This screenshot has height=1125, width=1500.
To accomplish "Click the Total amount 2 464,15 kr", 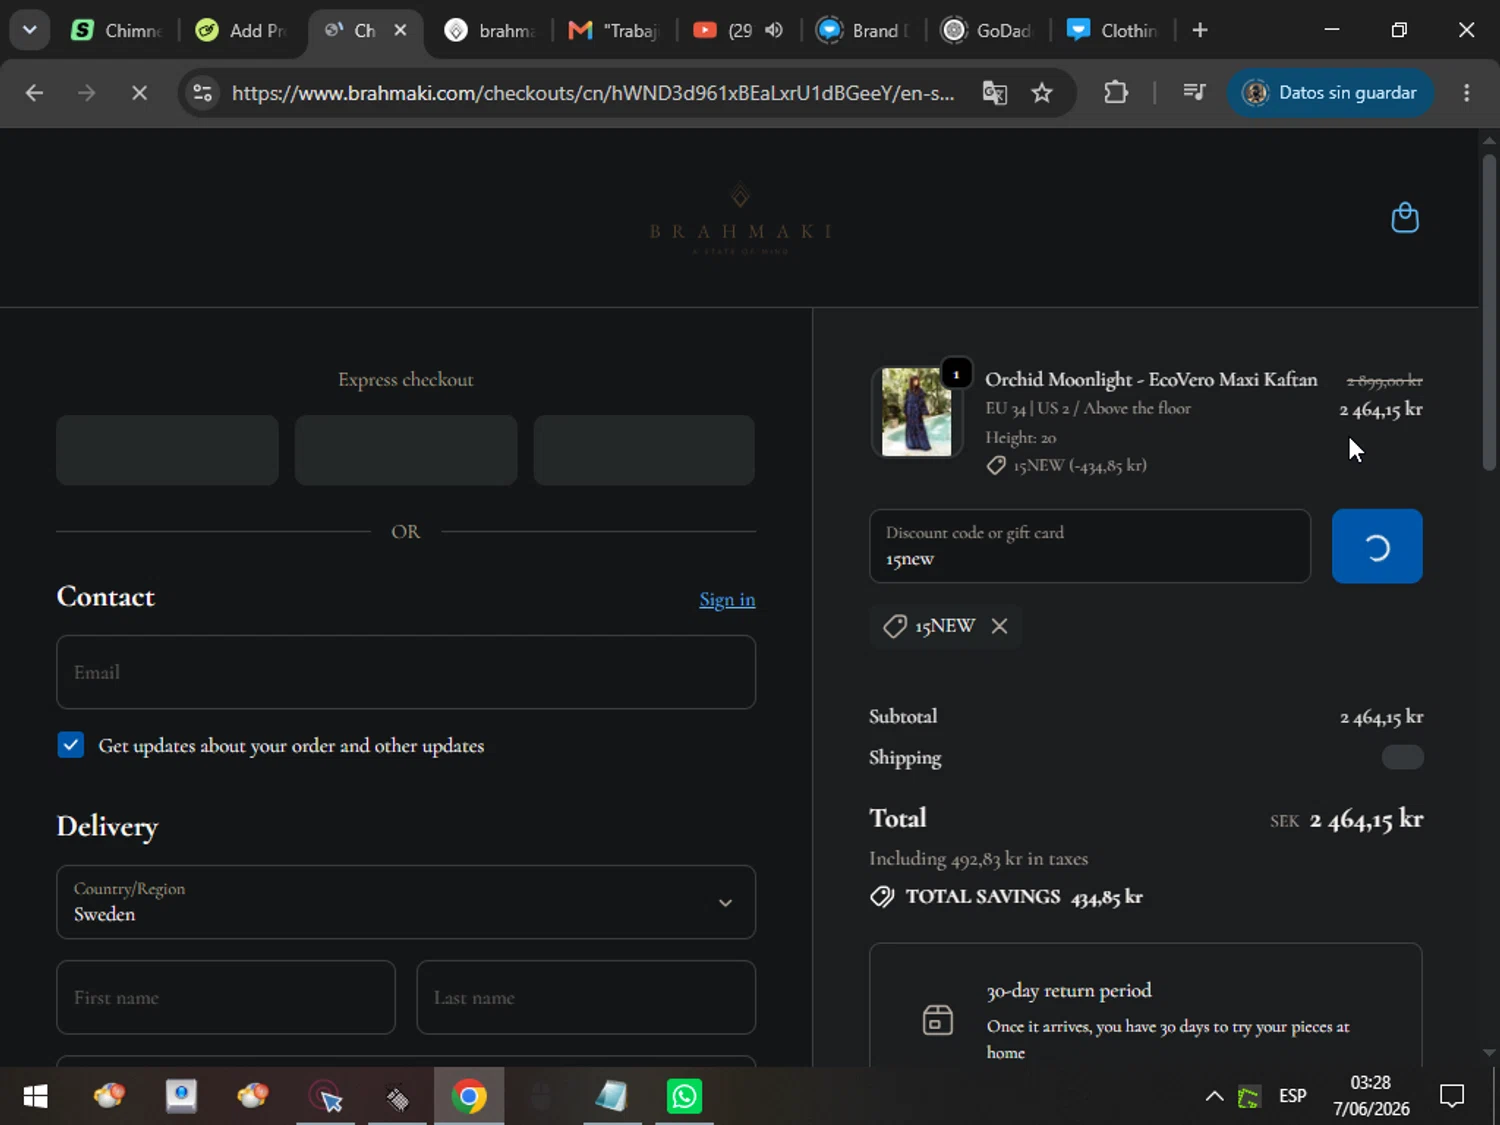I will [x=1366, y=819].
